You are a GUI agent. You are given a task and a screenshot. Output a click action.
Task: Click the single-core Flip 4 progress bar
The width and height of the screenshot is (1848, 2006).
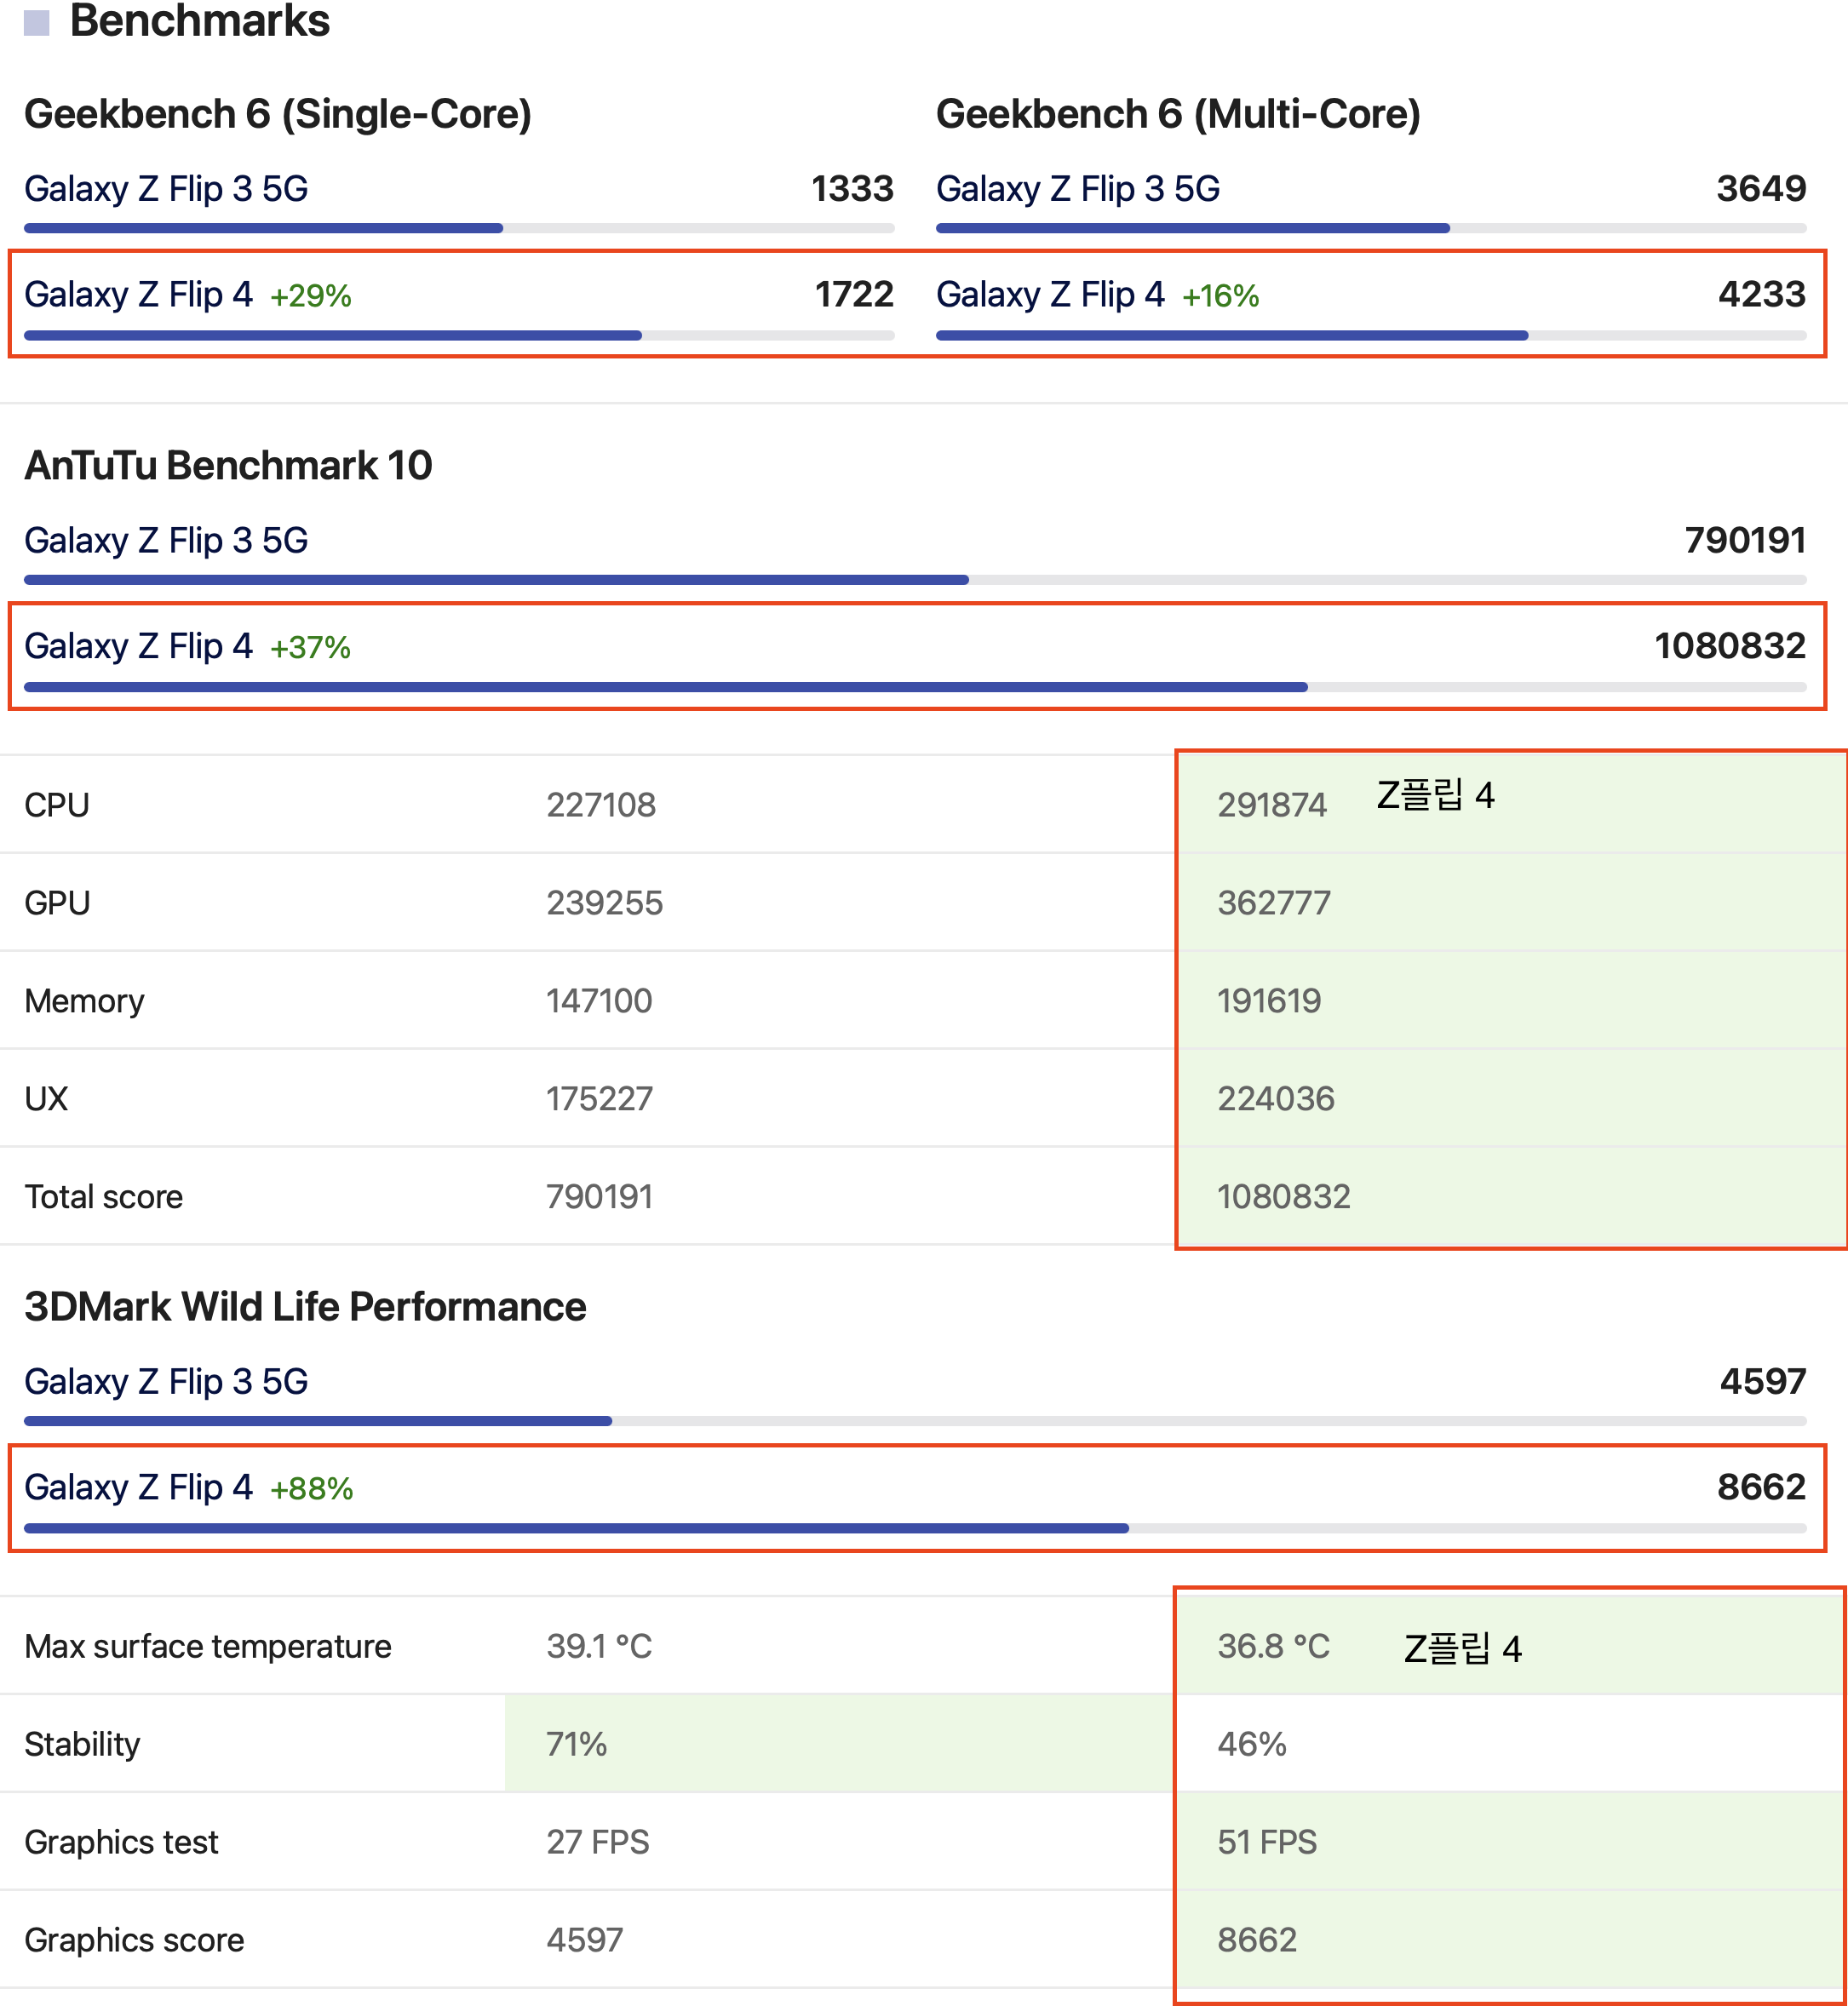pyautogui.click(x=333, y=336)
